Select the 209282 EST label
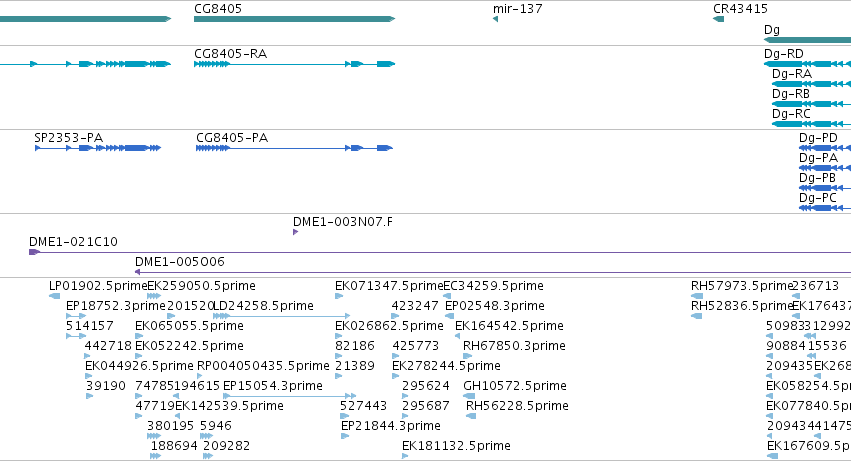The width and height of the screenshot is (851, 461). pos(227,447)
